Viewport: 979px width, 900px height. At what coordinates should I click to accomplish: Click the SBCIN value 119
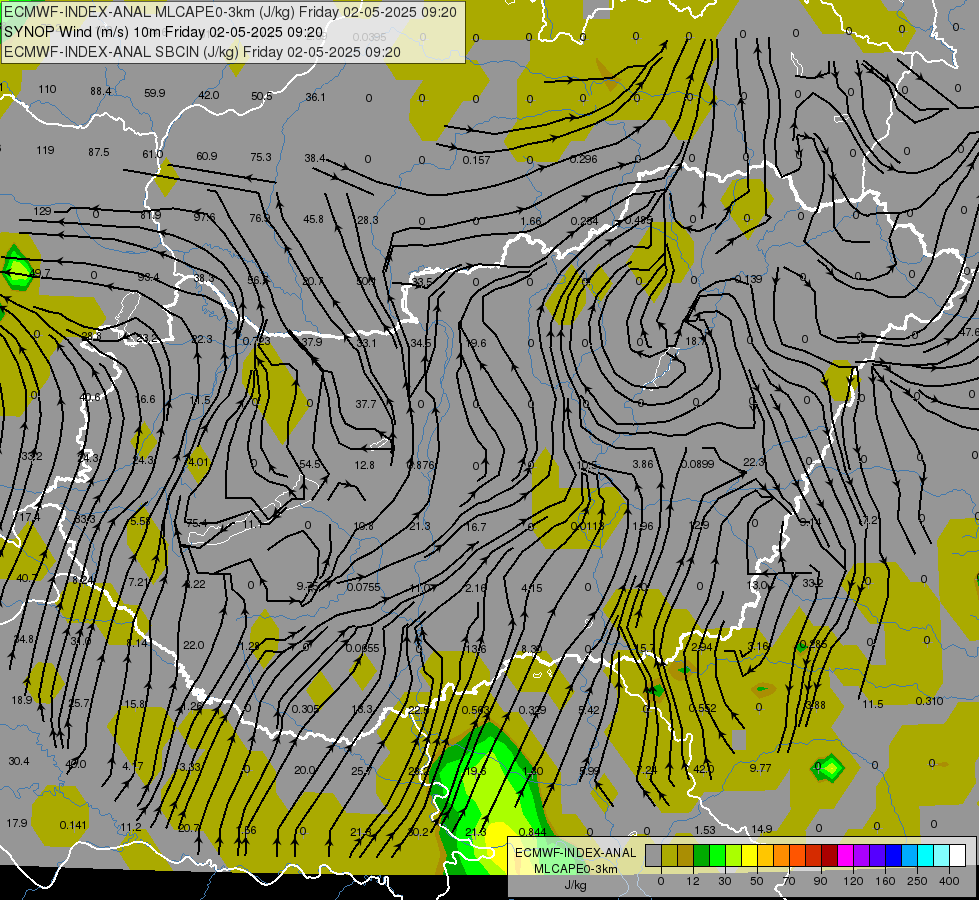(x=45, y=150)
